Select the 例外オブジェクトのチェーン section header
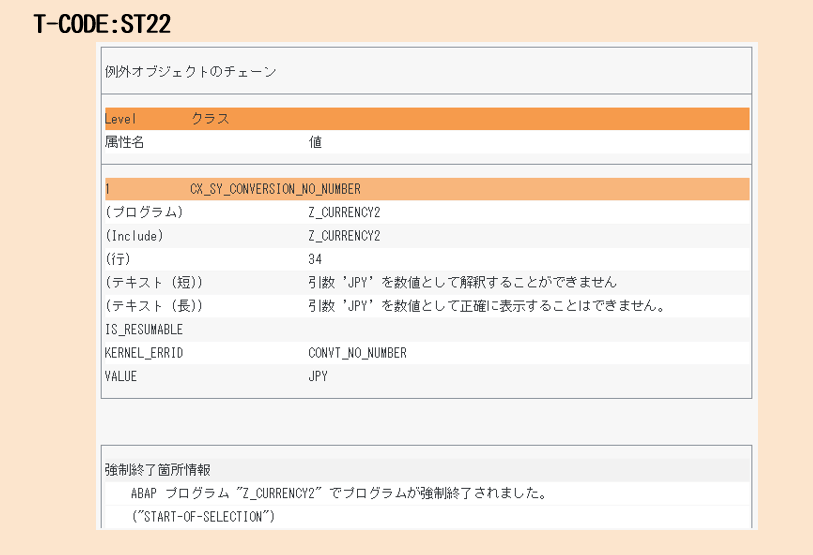The width and height of the screenshot is (813, 555). point(190,72)
